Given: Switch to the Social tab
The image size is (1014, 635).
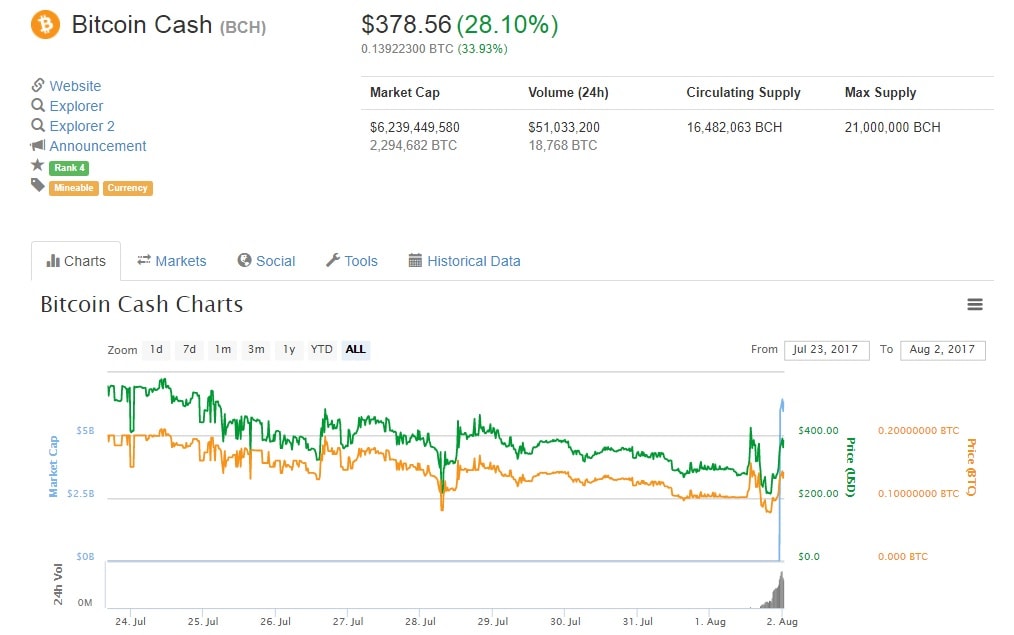Looking at the screenshot, I should point(266,261).
